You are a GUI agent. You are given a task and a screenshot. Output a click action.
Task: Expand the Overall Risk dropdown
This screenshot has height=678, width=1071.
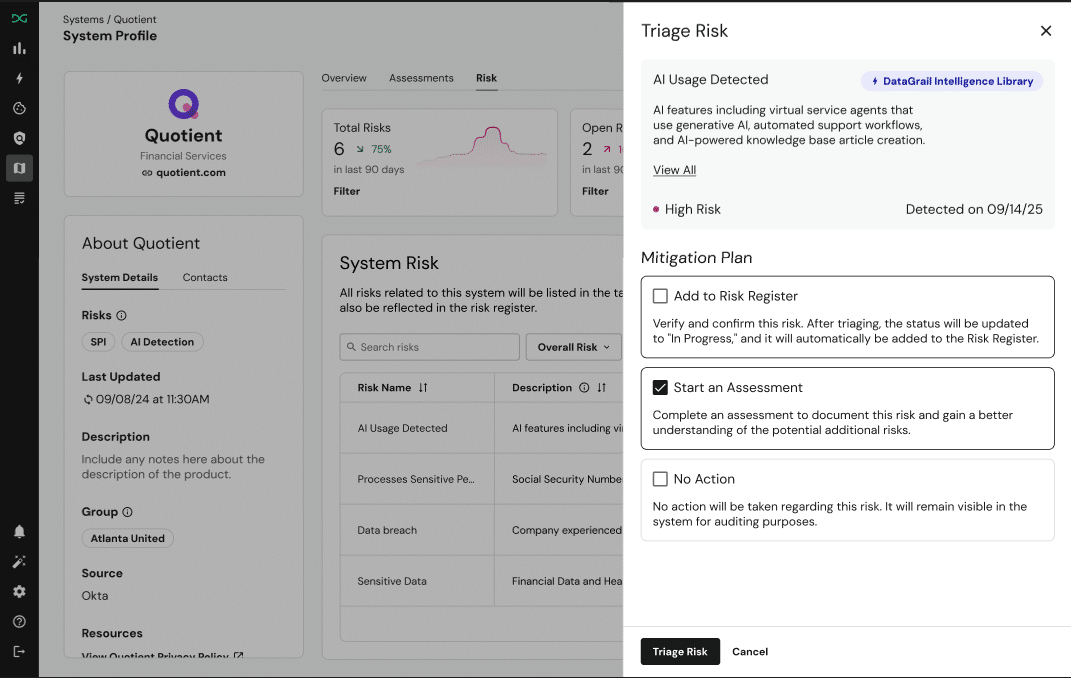click(x=573, y=347)
